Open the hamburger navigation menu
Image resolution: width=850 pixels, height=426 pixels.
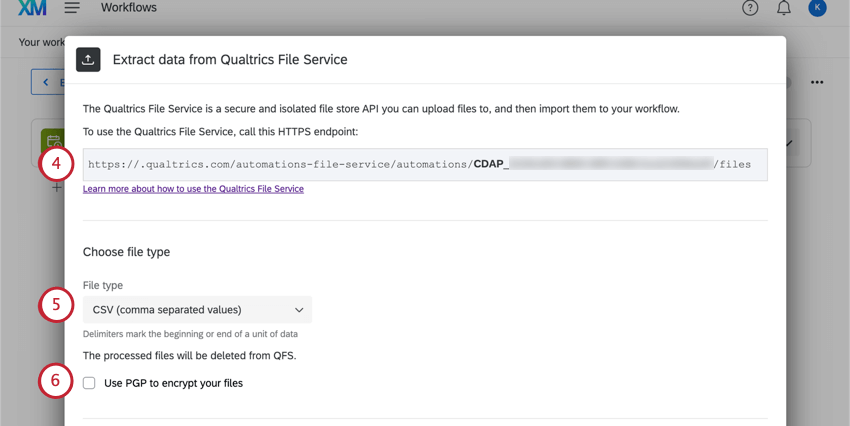[x=72, y=8]
